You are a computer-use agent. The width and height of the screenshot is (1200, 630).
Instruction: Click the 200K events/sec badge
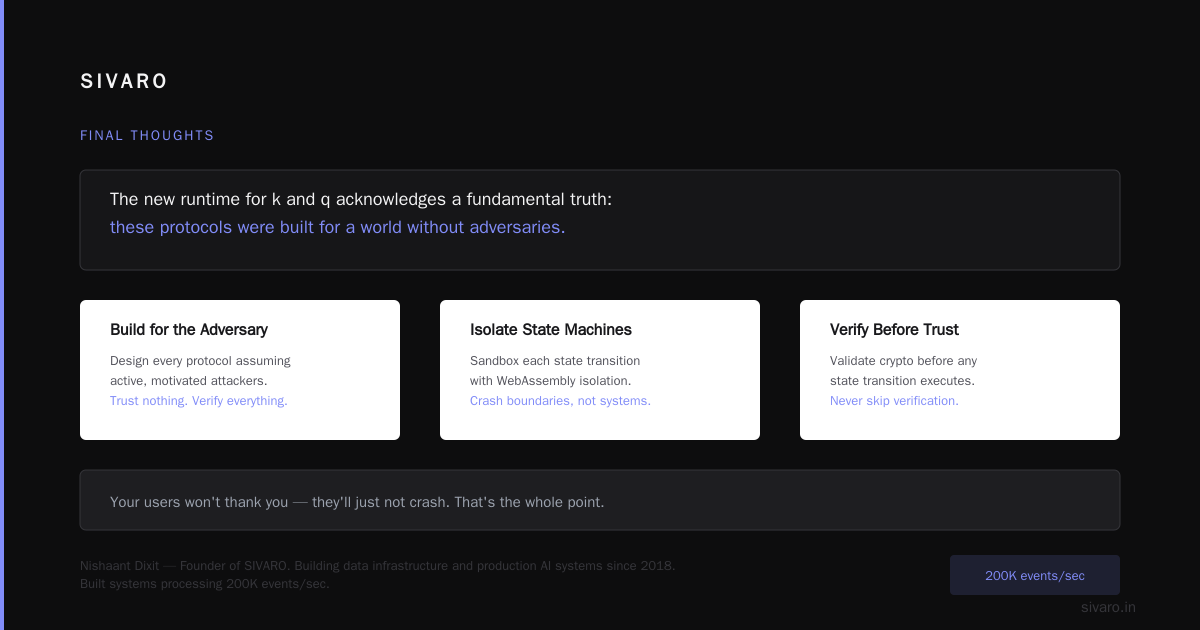(x=1035, y=575)
